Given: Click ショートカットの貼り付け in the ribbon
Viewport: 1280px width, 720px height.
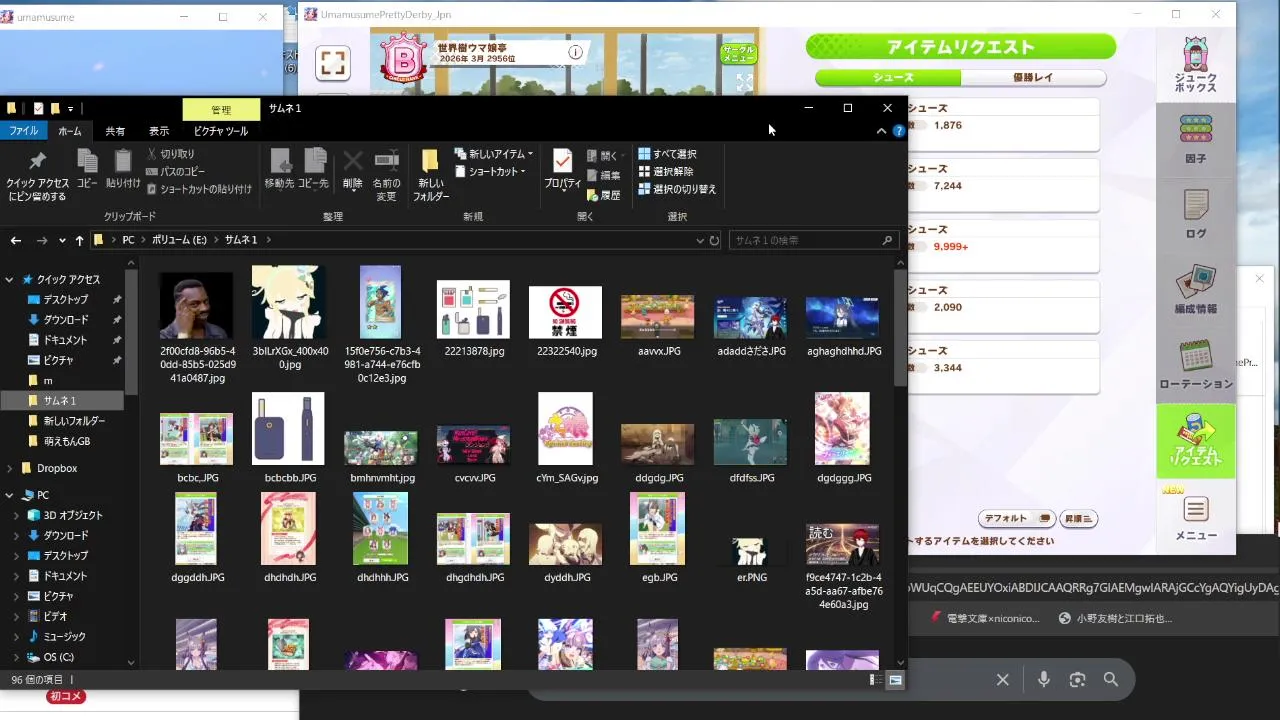Looking at the screenshot, I should click(x=199, y=189).
